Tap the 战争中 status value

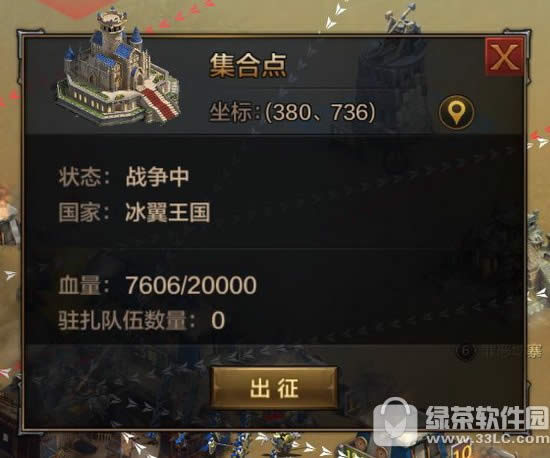[157, 176]
